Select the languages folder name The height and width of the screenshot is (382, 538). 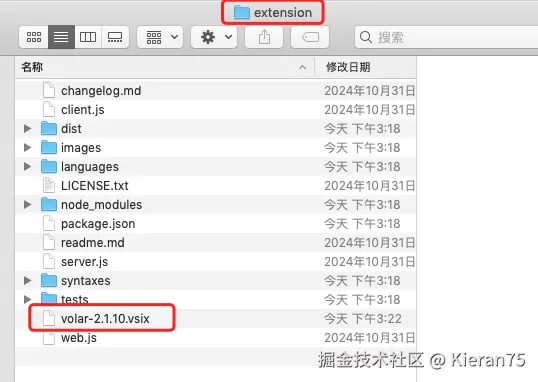pos(90,167)
